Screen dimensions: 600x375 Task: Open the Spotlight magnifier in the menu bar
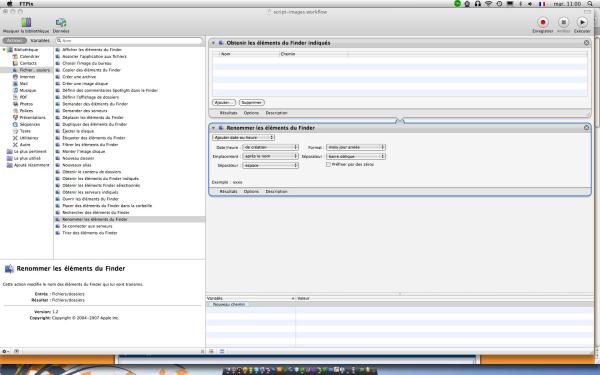590,4
